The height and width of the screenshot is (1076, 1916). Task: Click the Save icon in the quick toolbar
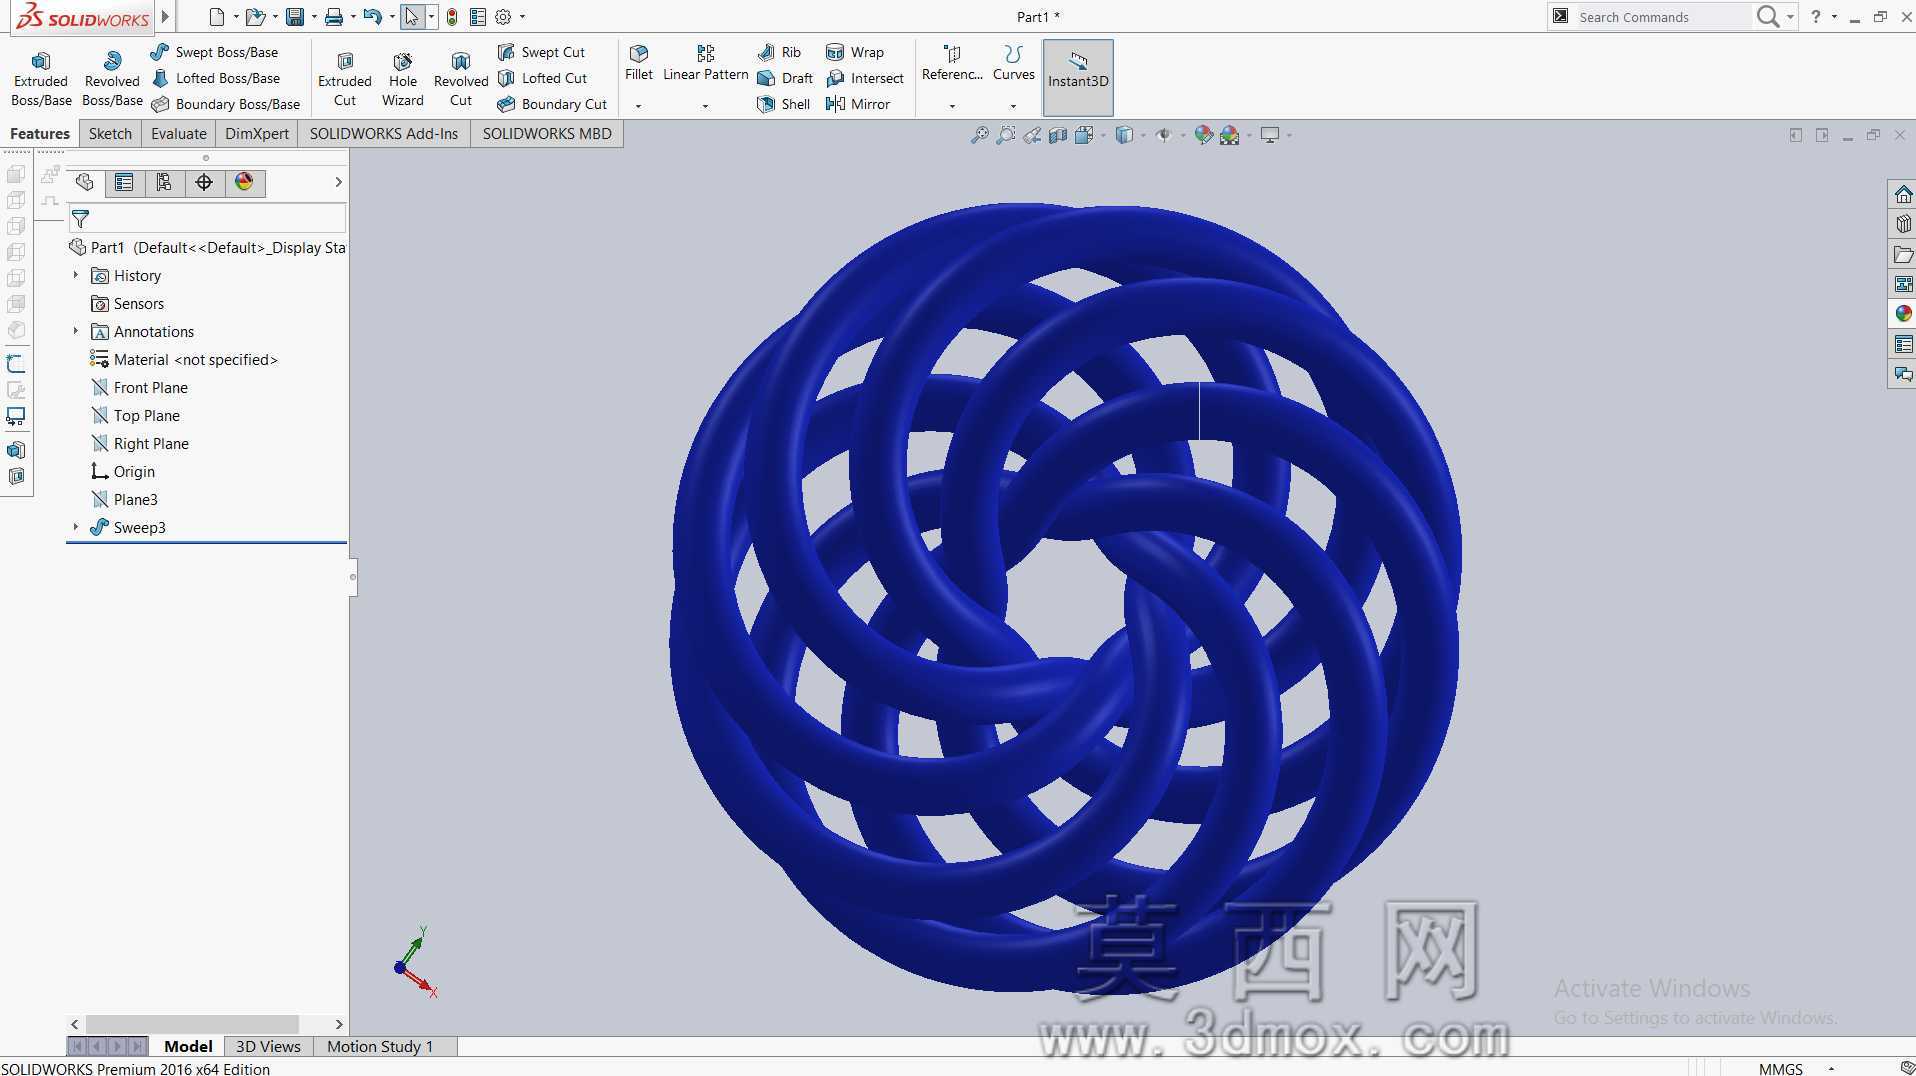[295, 17]
